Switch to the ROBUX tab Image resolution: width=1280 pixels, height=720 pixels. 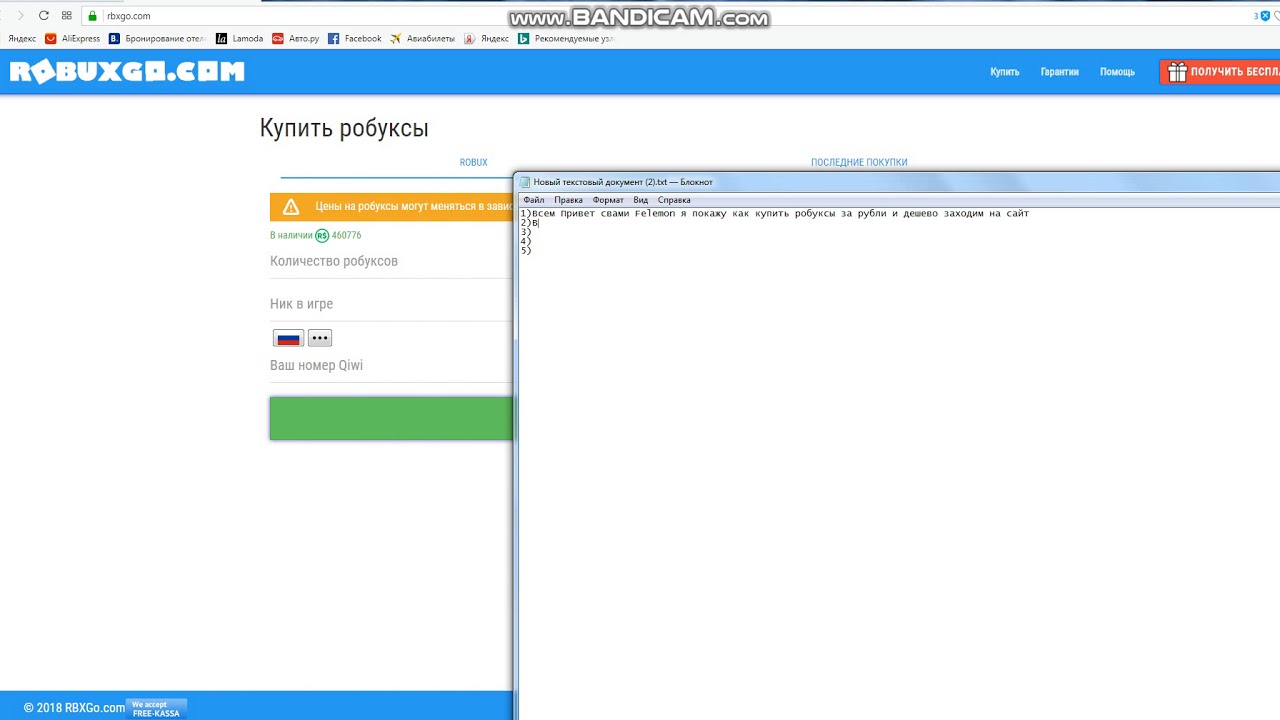tap(473, 162)
